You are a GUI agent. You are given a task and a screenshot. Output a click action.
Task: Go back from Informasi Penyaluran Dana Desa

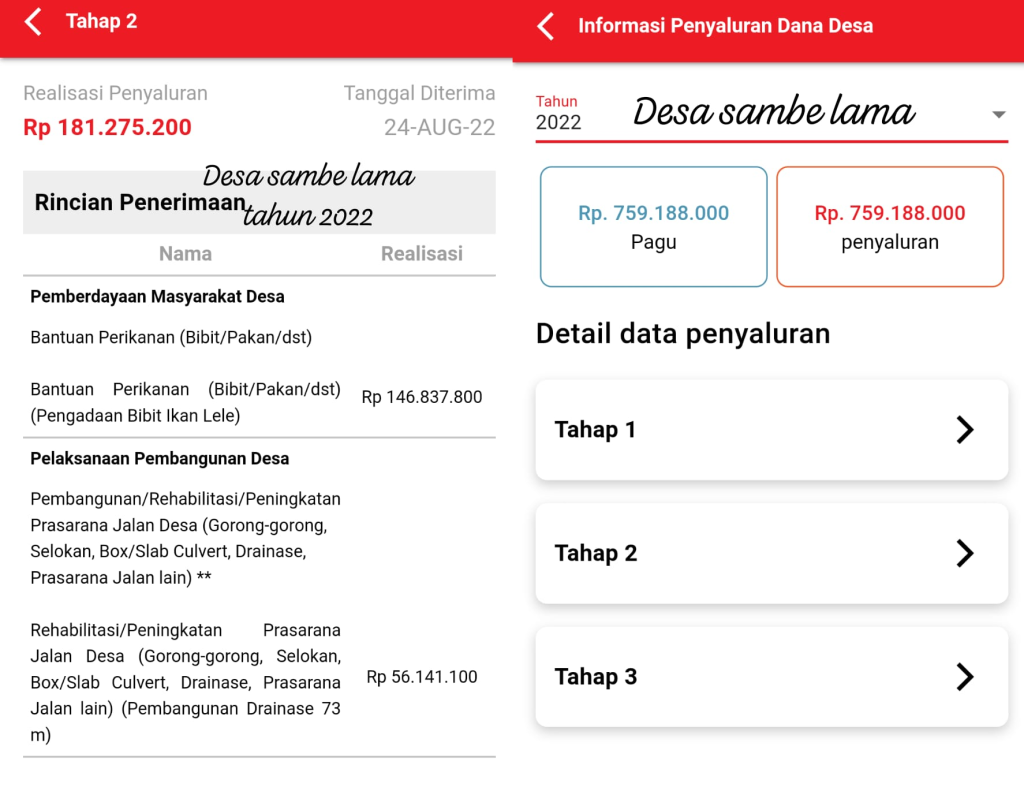pyautogui.click(x=546, y=26)
